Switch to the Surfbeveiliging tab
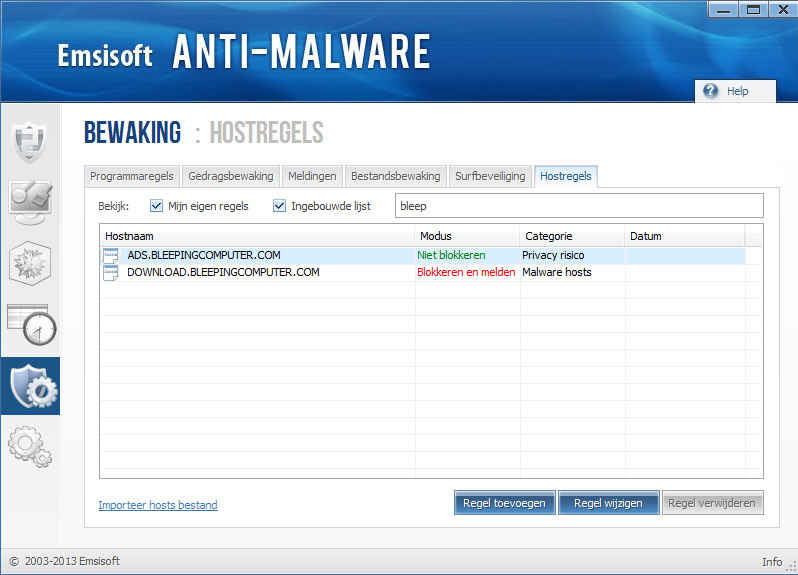The image size is (798, 575). click(x=490, y=176)
